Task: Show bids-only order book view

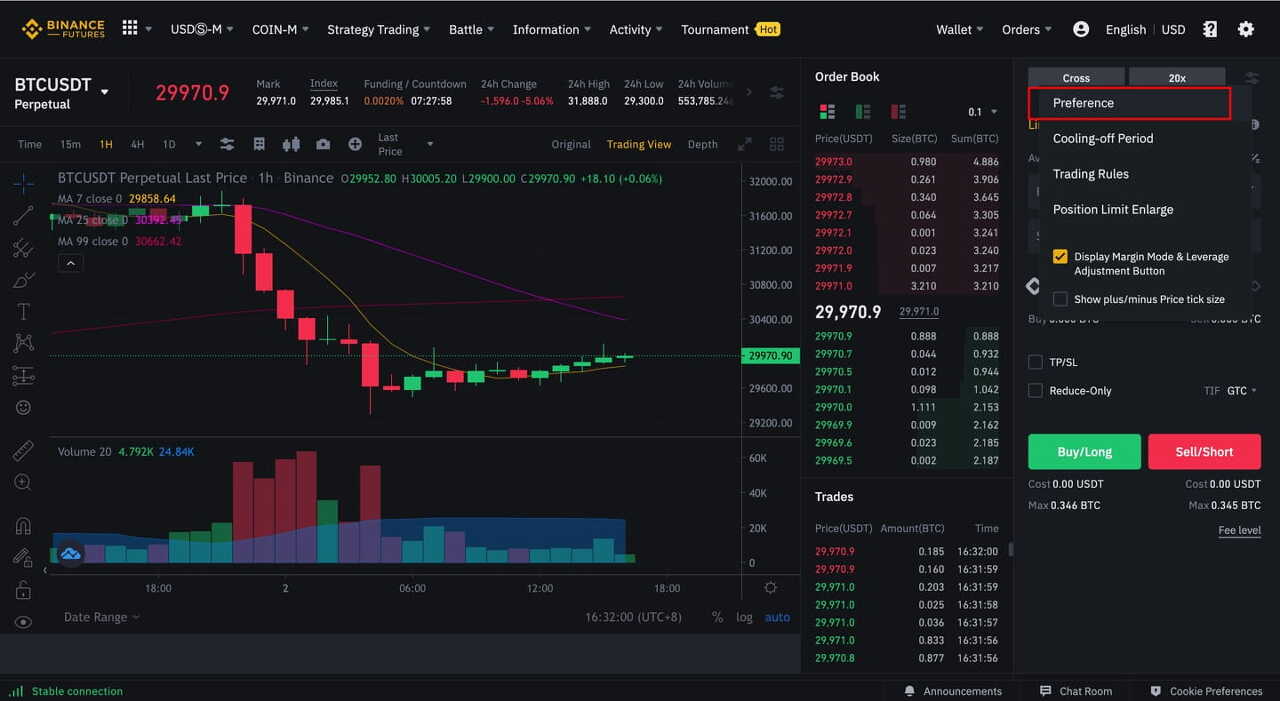Action: (x=862, y=111)
